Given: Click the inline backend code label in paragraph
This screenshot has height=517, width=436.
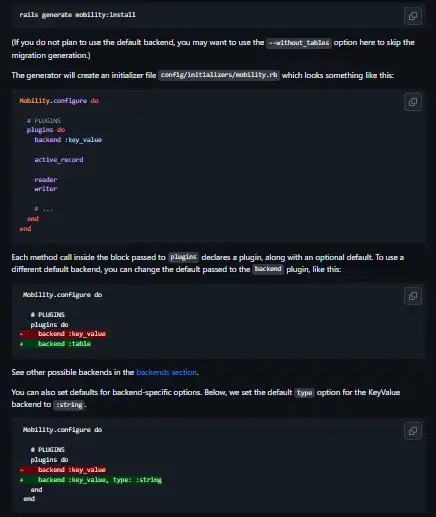Looking at the screenshot, I should click(x=268, y=269).
